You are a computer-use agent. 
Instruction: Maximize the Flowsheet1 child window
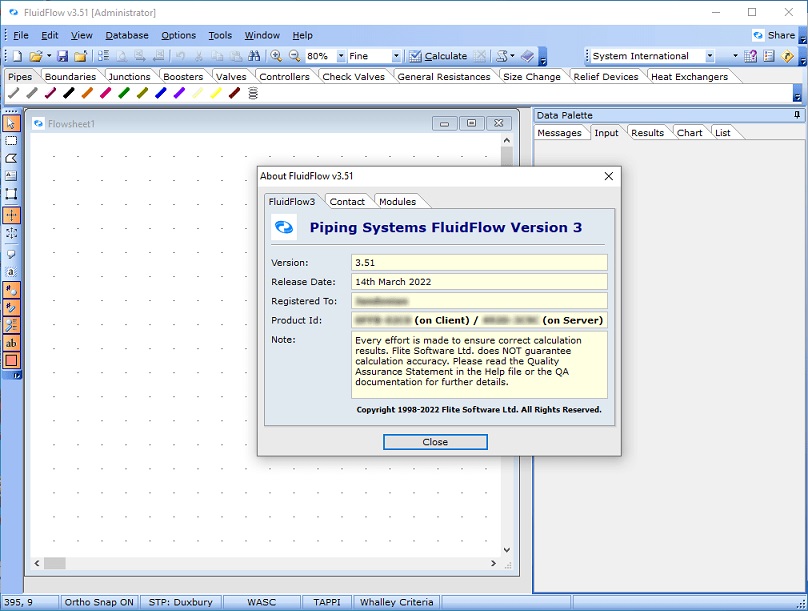coord(471,123)
